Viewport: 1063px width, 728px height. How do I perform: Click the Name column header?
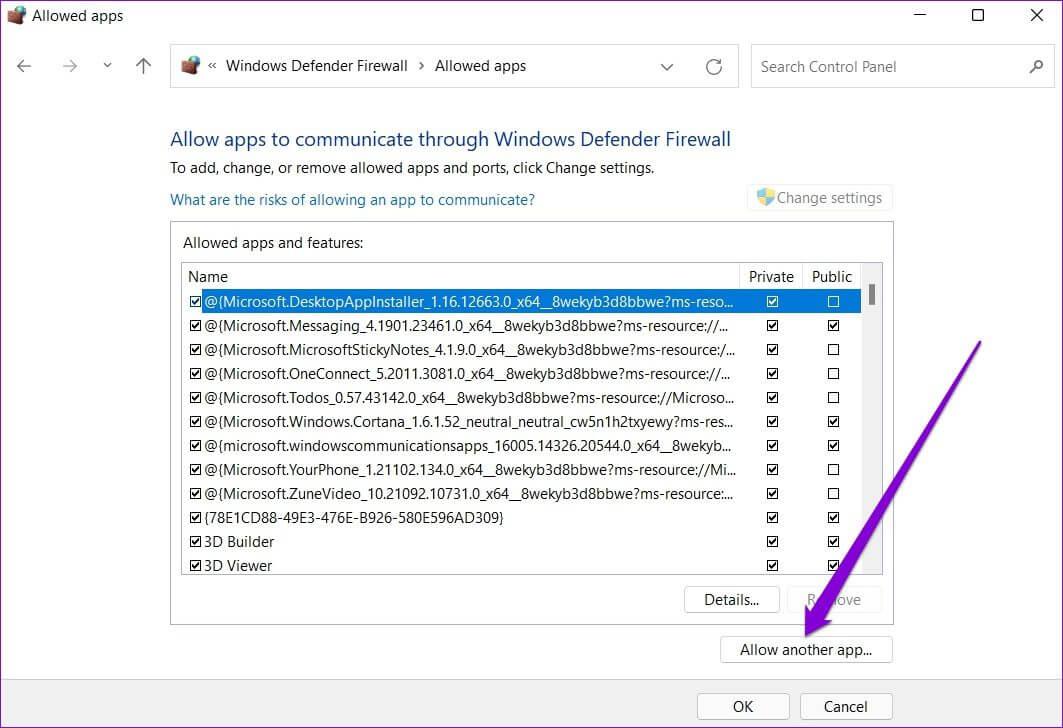(461, 277)
